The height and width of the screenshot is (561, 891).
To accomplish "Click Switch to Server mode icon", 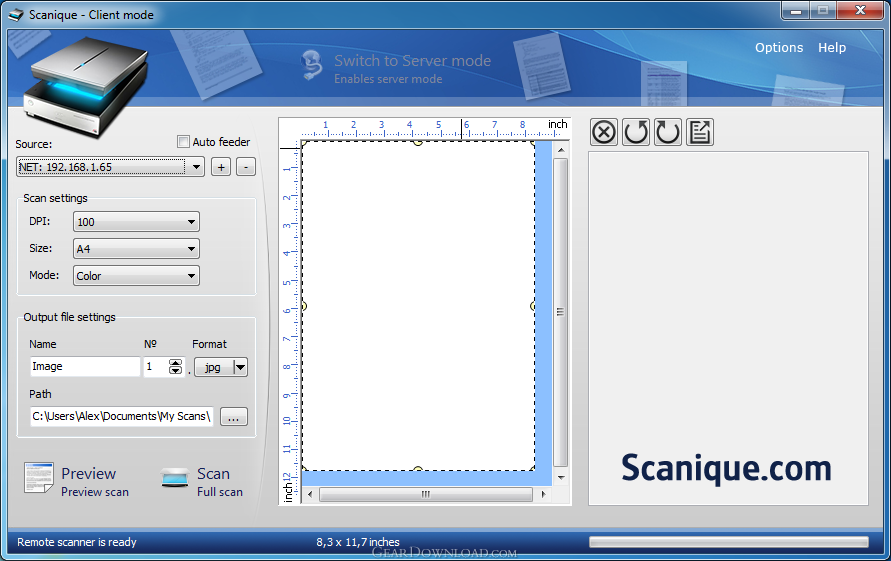I will pyautogui.click(x=311, y=65).
